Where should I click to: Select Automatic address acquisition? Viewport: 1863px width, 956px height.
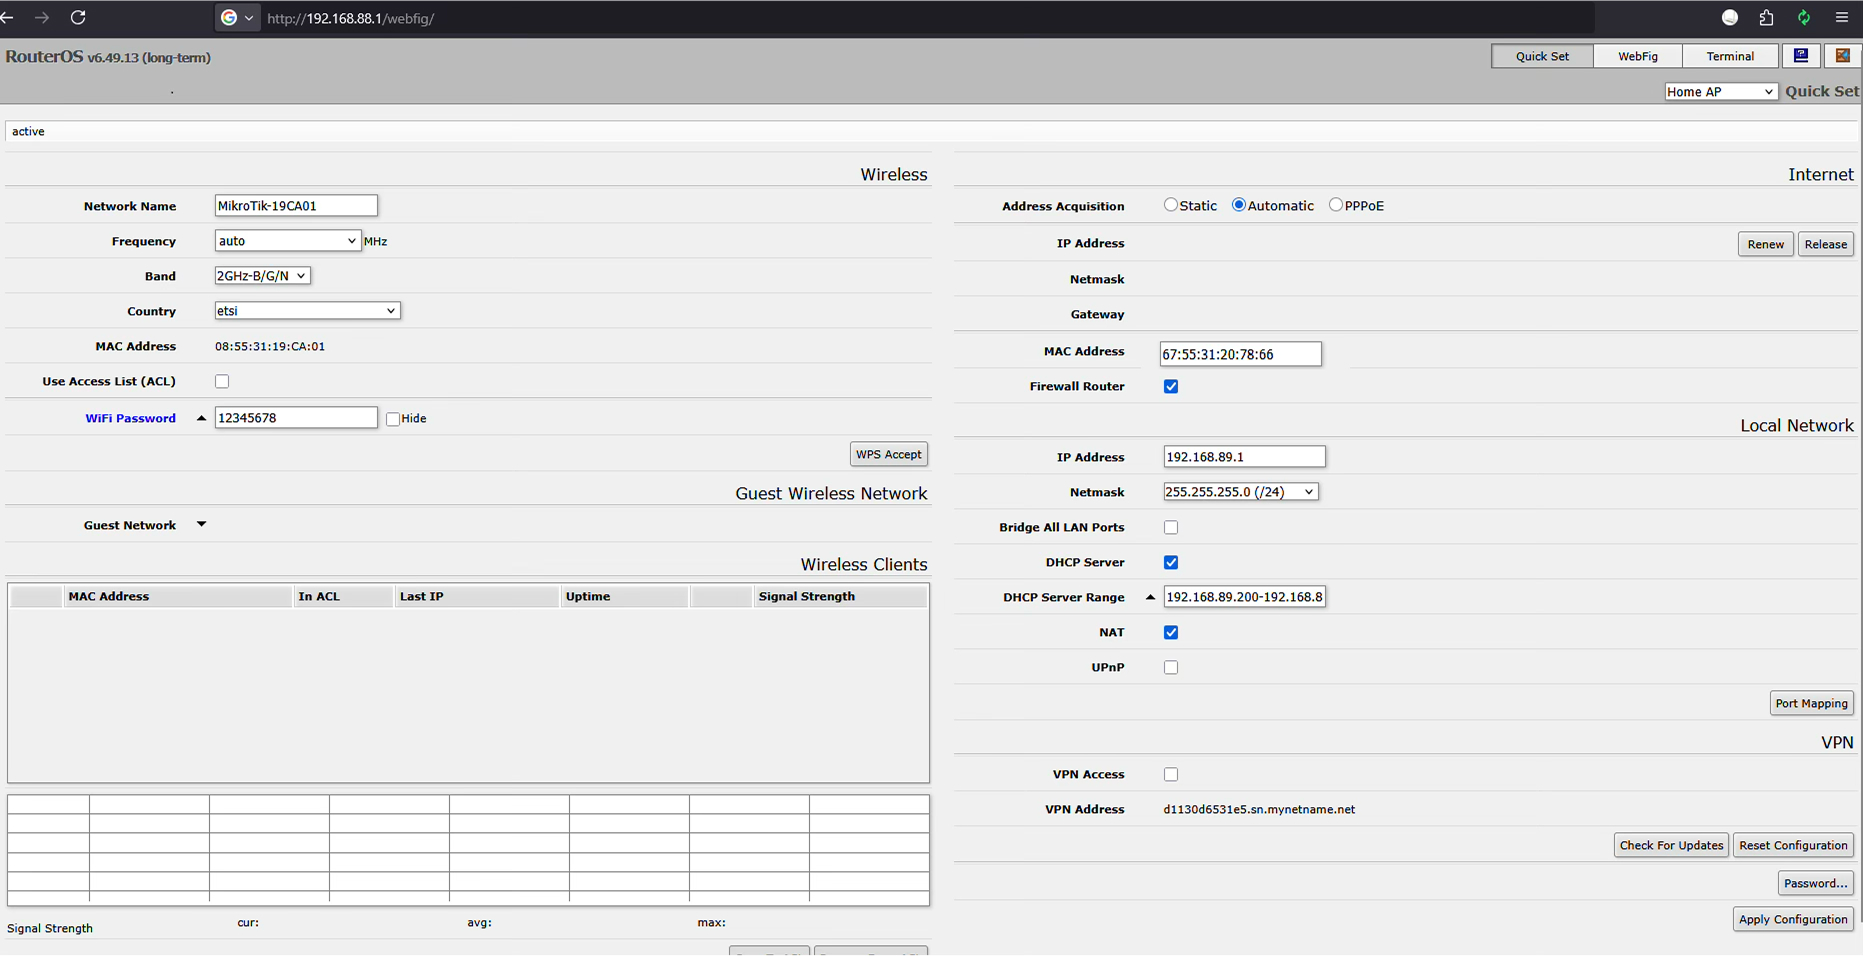[x=1239, y=205]
